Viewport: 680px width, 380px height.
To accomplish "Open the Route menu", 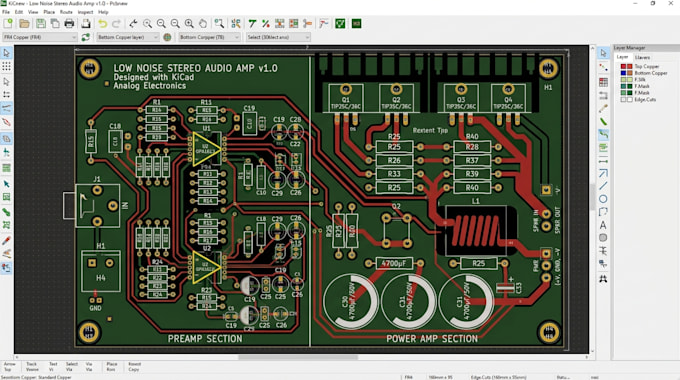I will click(66, 12).
